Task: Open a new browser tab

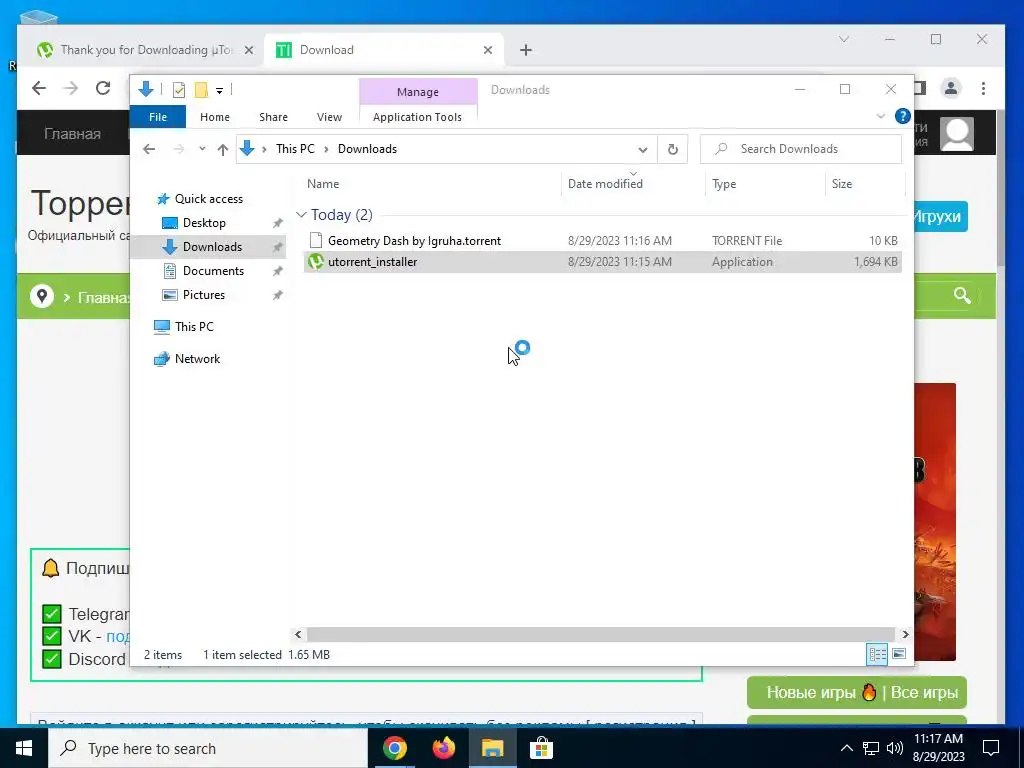Action: [526, 50]
